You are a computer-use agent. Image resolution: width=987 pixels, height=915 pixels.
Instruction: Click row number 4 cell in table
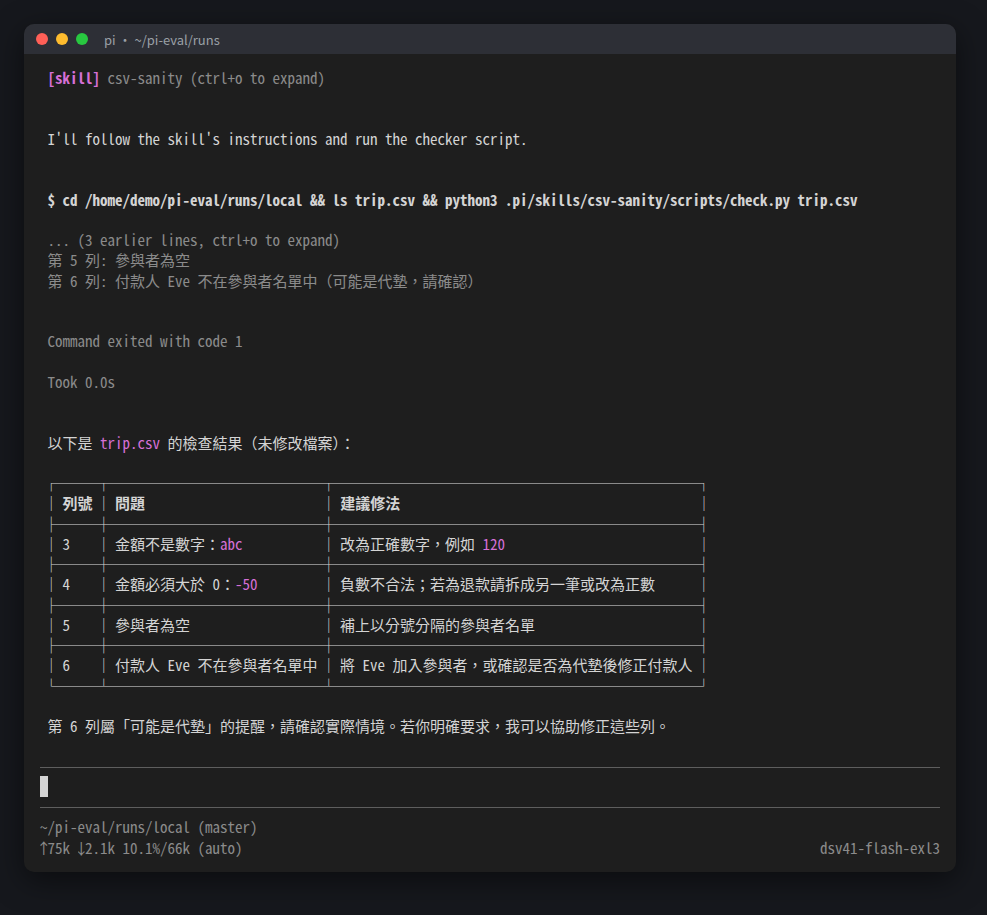66,585
